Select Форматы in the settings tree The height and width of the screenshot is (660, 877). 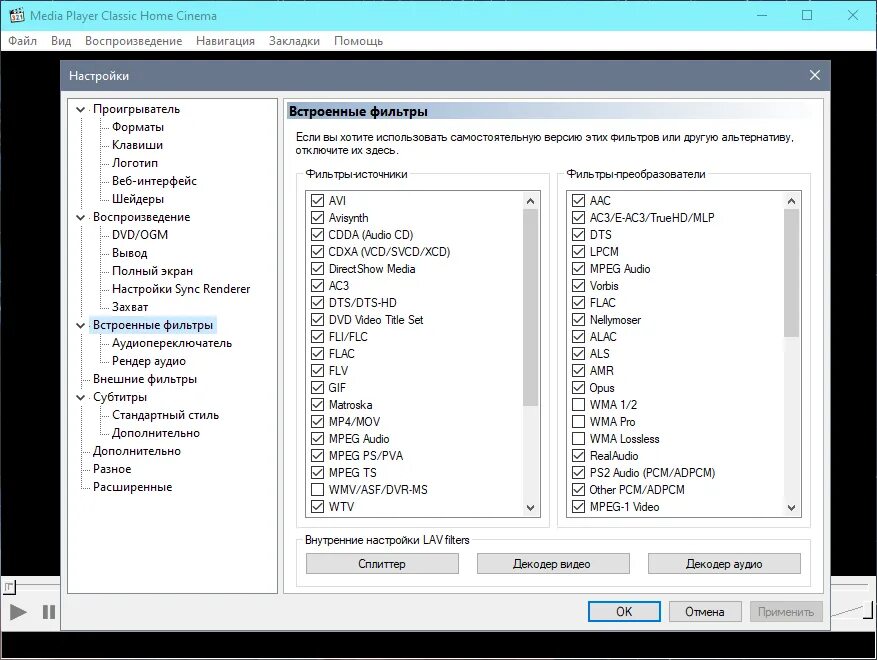click(138, 127)
